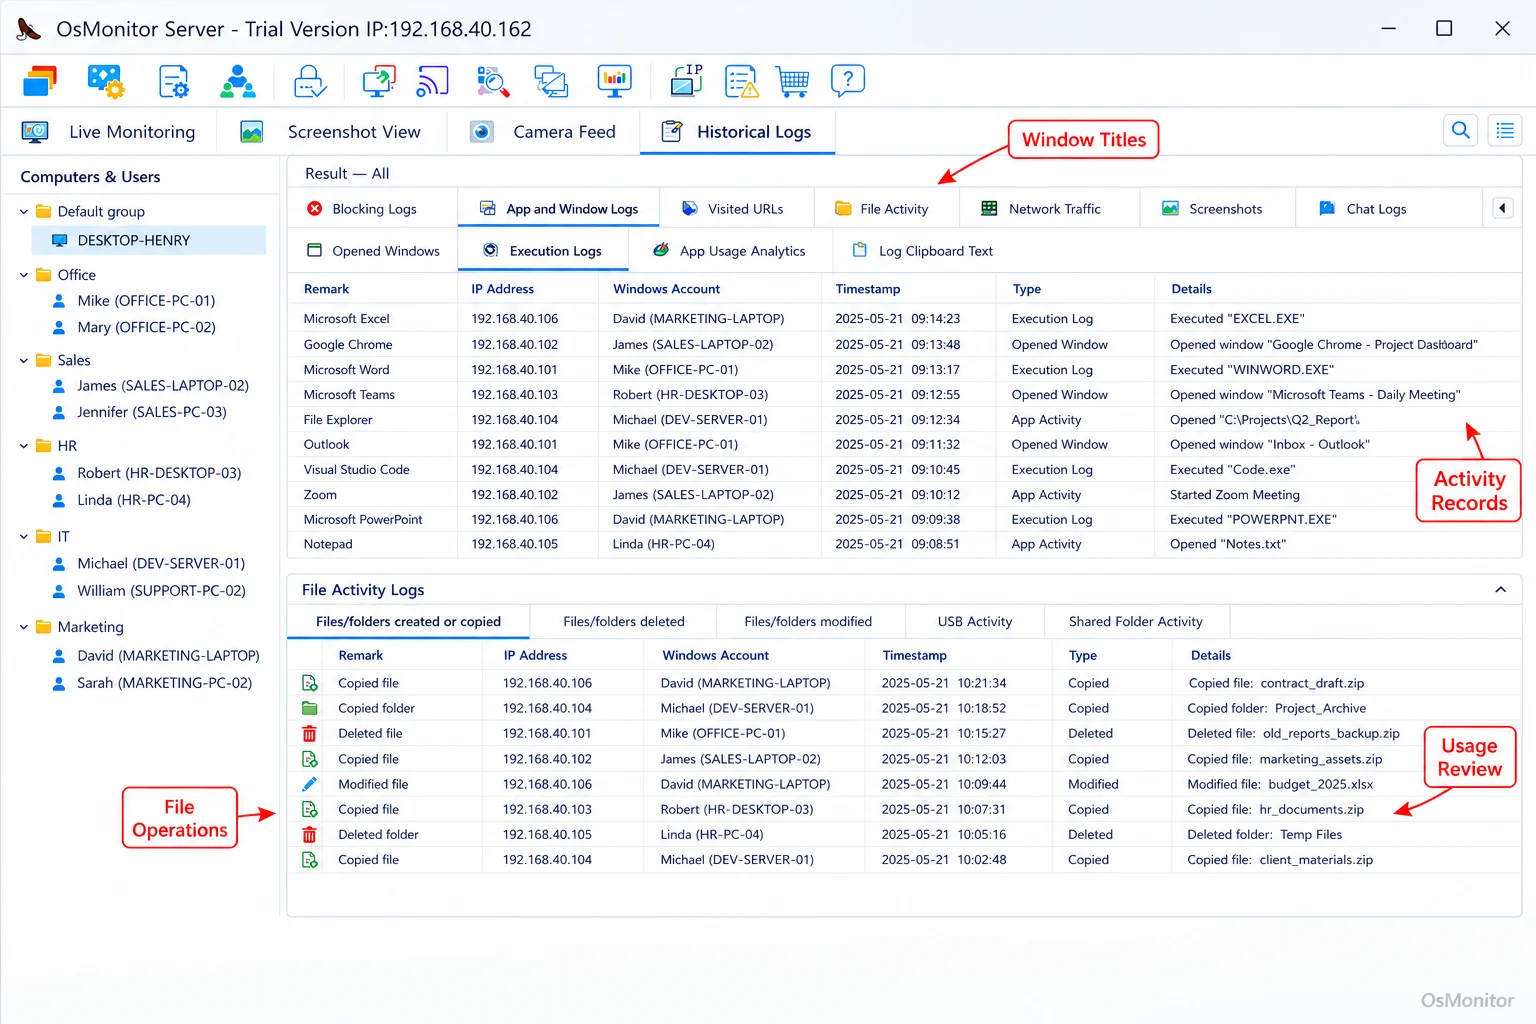Collapse the Marketing group chevron
Screen dimensions: 1536x1024
coord(24,627)
